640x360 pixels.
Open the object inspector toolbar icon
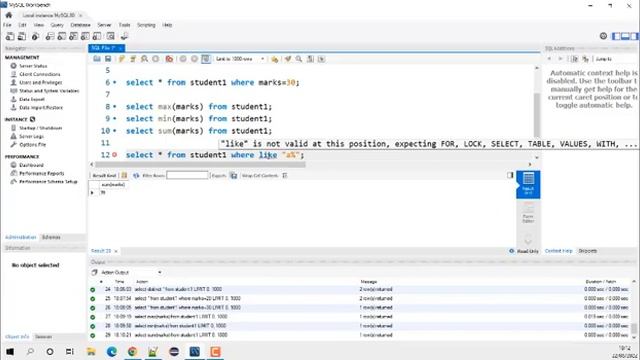pos(36,36)
